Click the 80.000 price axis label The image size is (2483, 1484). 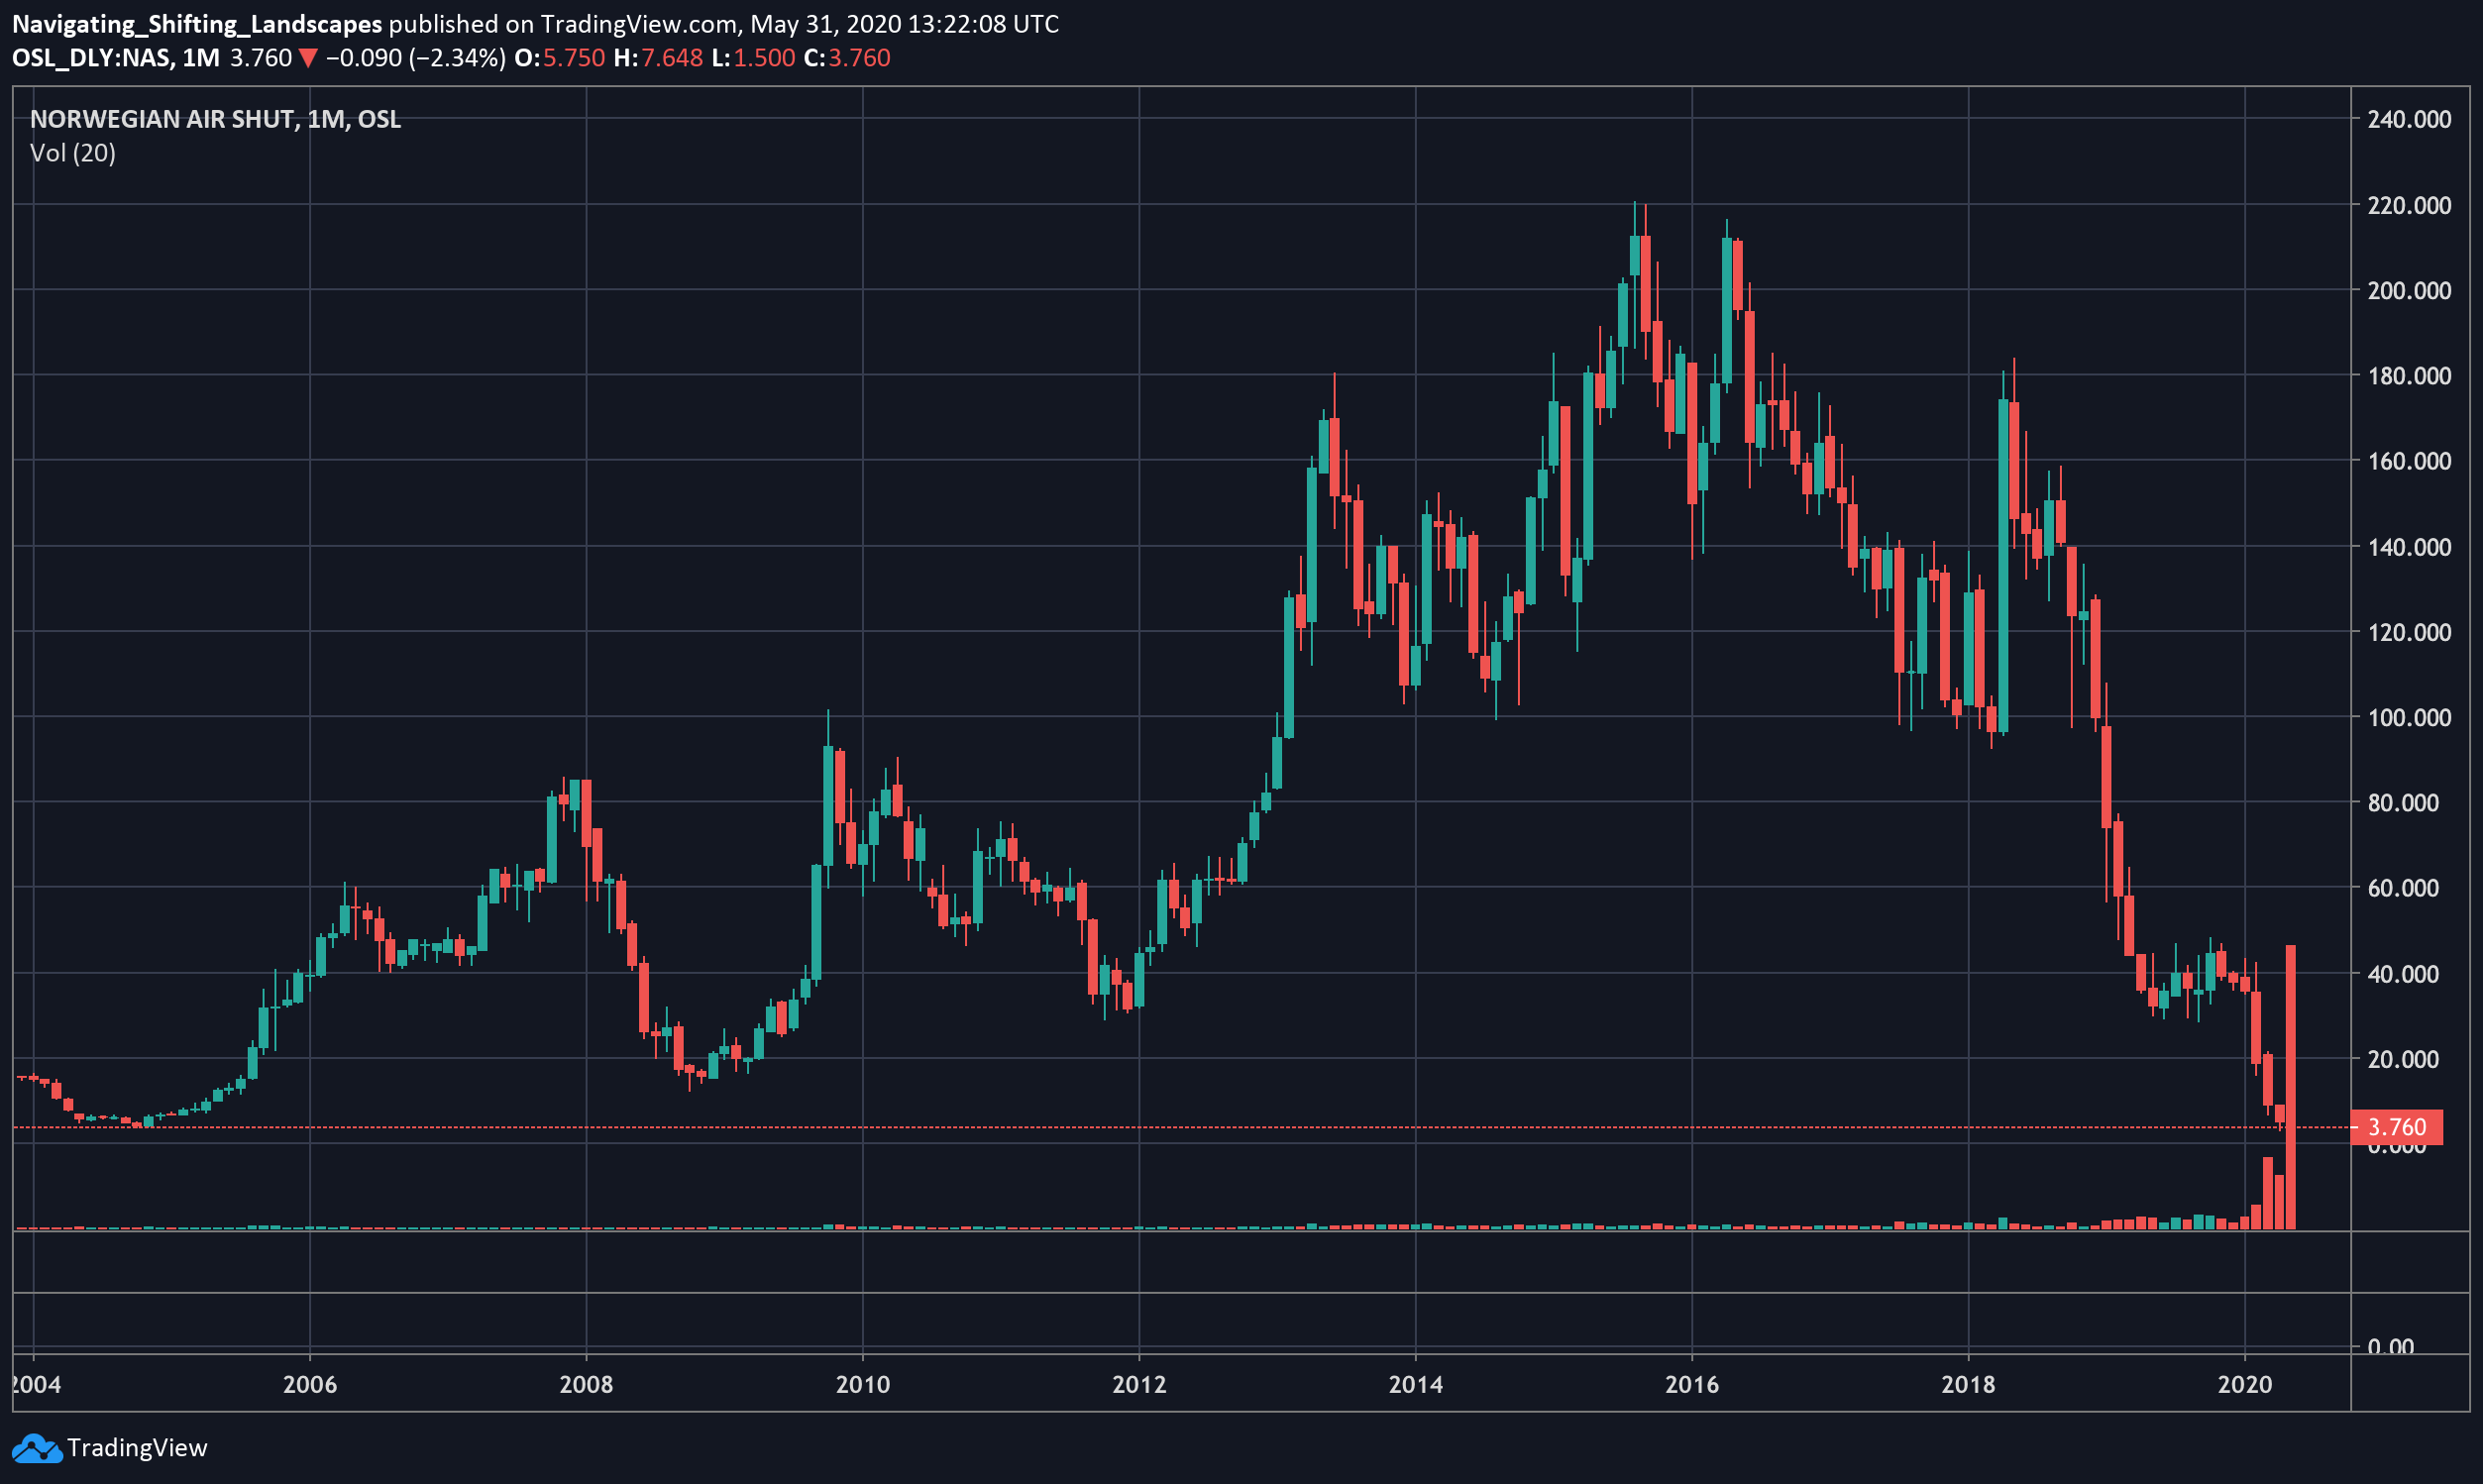click(x=2403, y=803)
